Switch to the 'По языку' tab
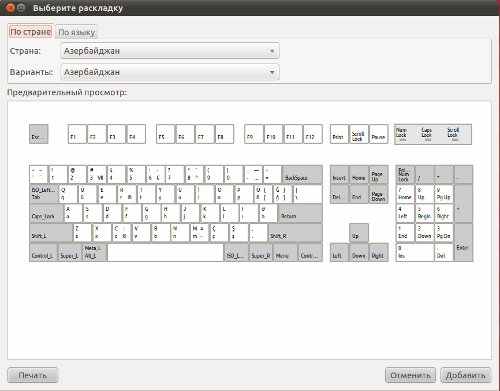 click(77, 32)
